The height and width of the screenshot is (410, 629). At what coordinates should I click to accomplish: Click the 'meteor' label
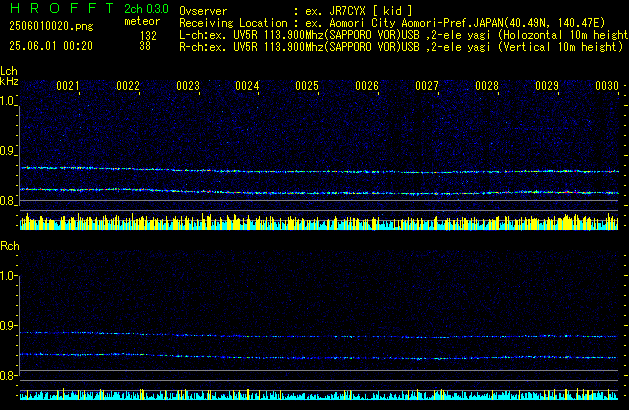[x=142, y=21]
